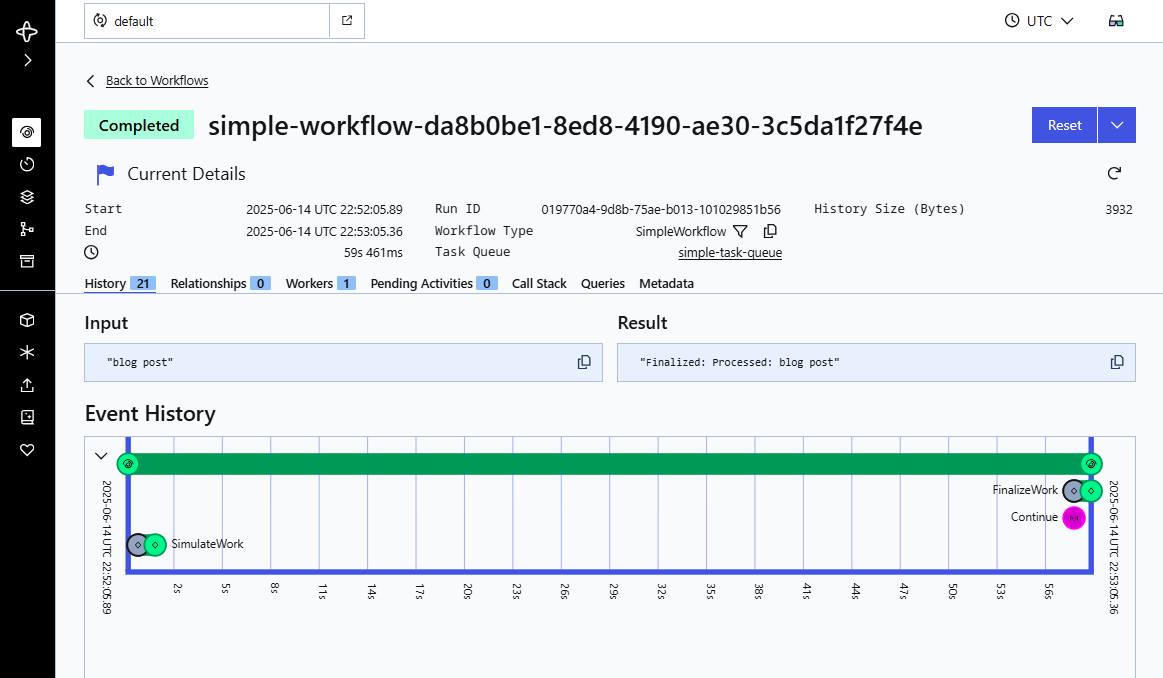Toggle labs mode with the glasses icon
The image size is (1163, 678).
(1115, 20)
